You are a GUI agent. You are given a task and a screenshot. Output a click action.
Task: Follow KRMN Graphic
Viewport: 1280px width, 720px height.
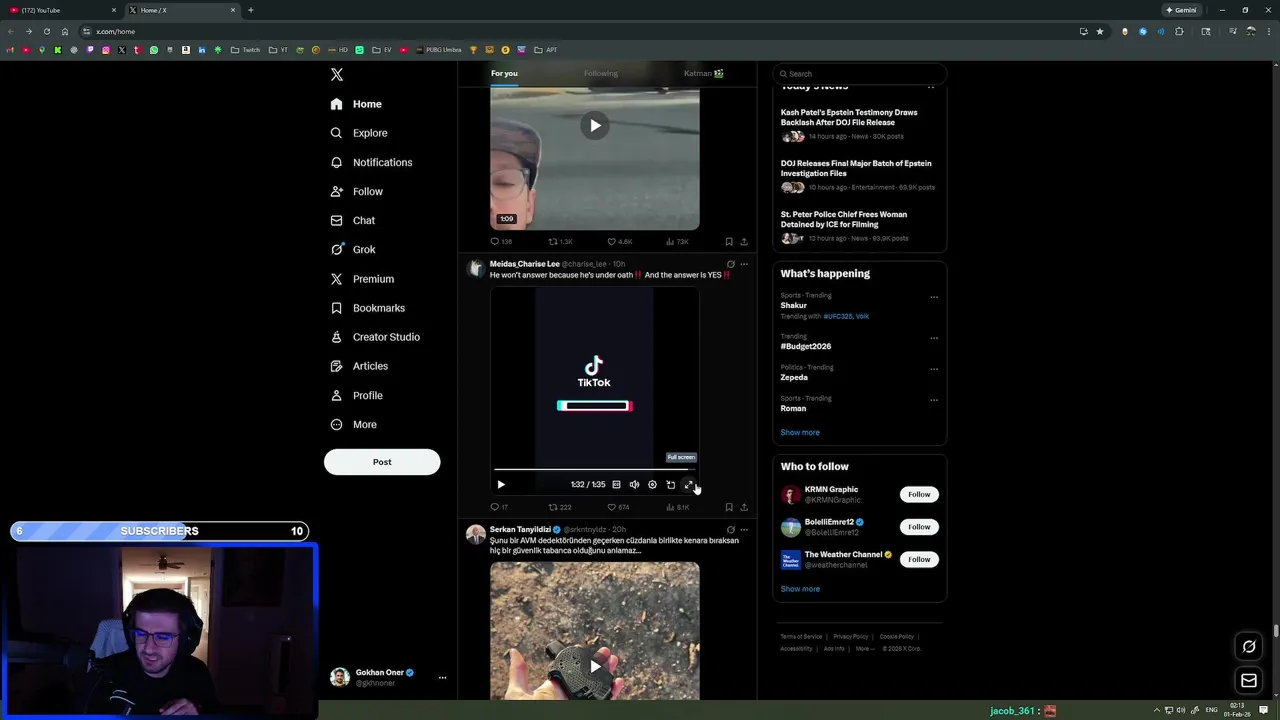click(x=919, y=494)
